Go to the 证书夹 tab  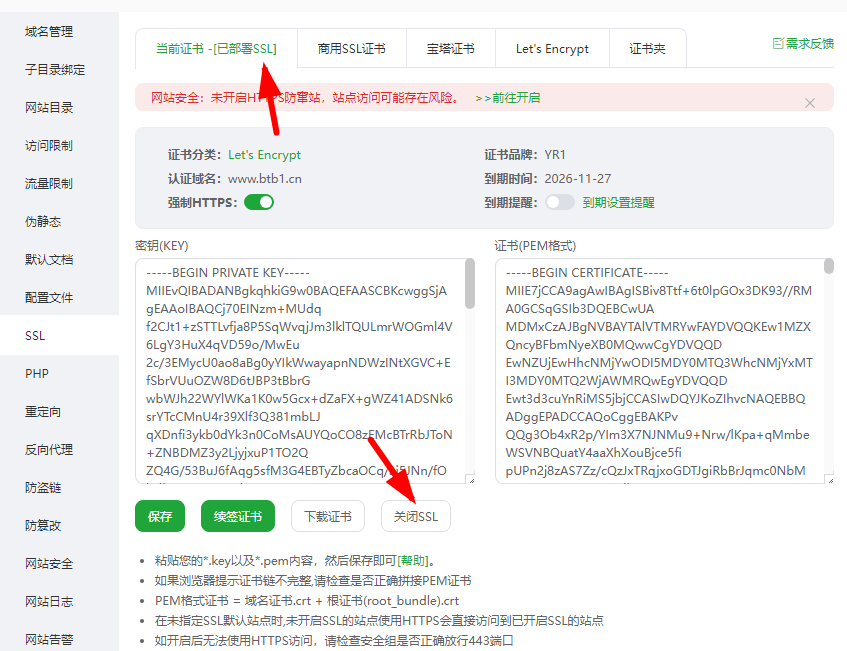click(647, 49)
